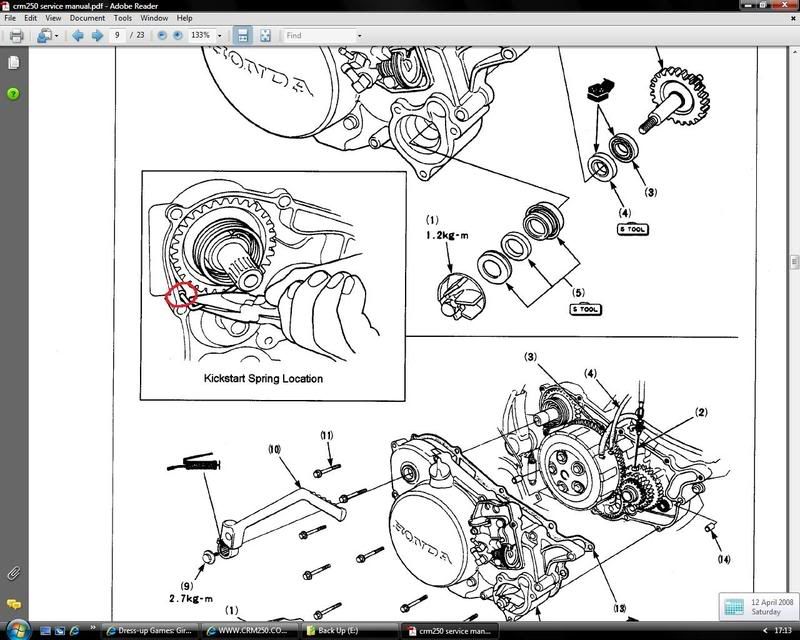Open the Windows Start menu

coord(18,630)
